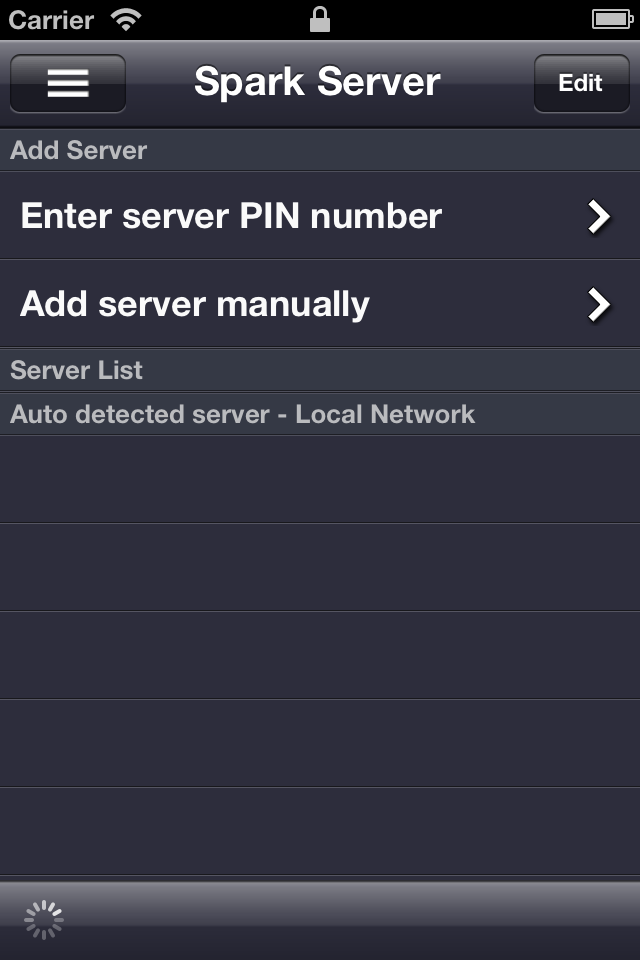640x960 pixels.
Task: Select fourth empty row in server list
Action: [x=320, y=743]
